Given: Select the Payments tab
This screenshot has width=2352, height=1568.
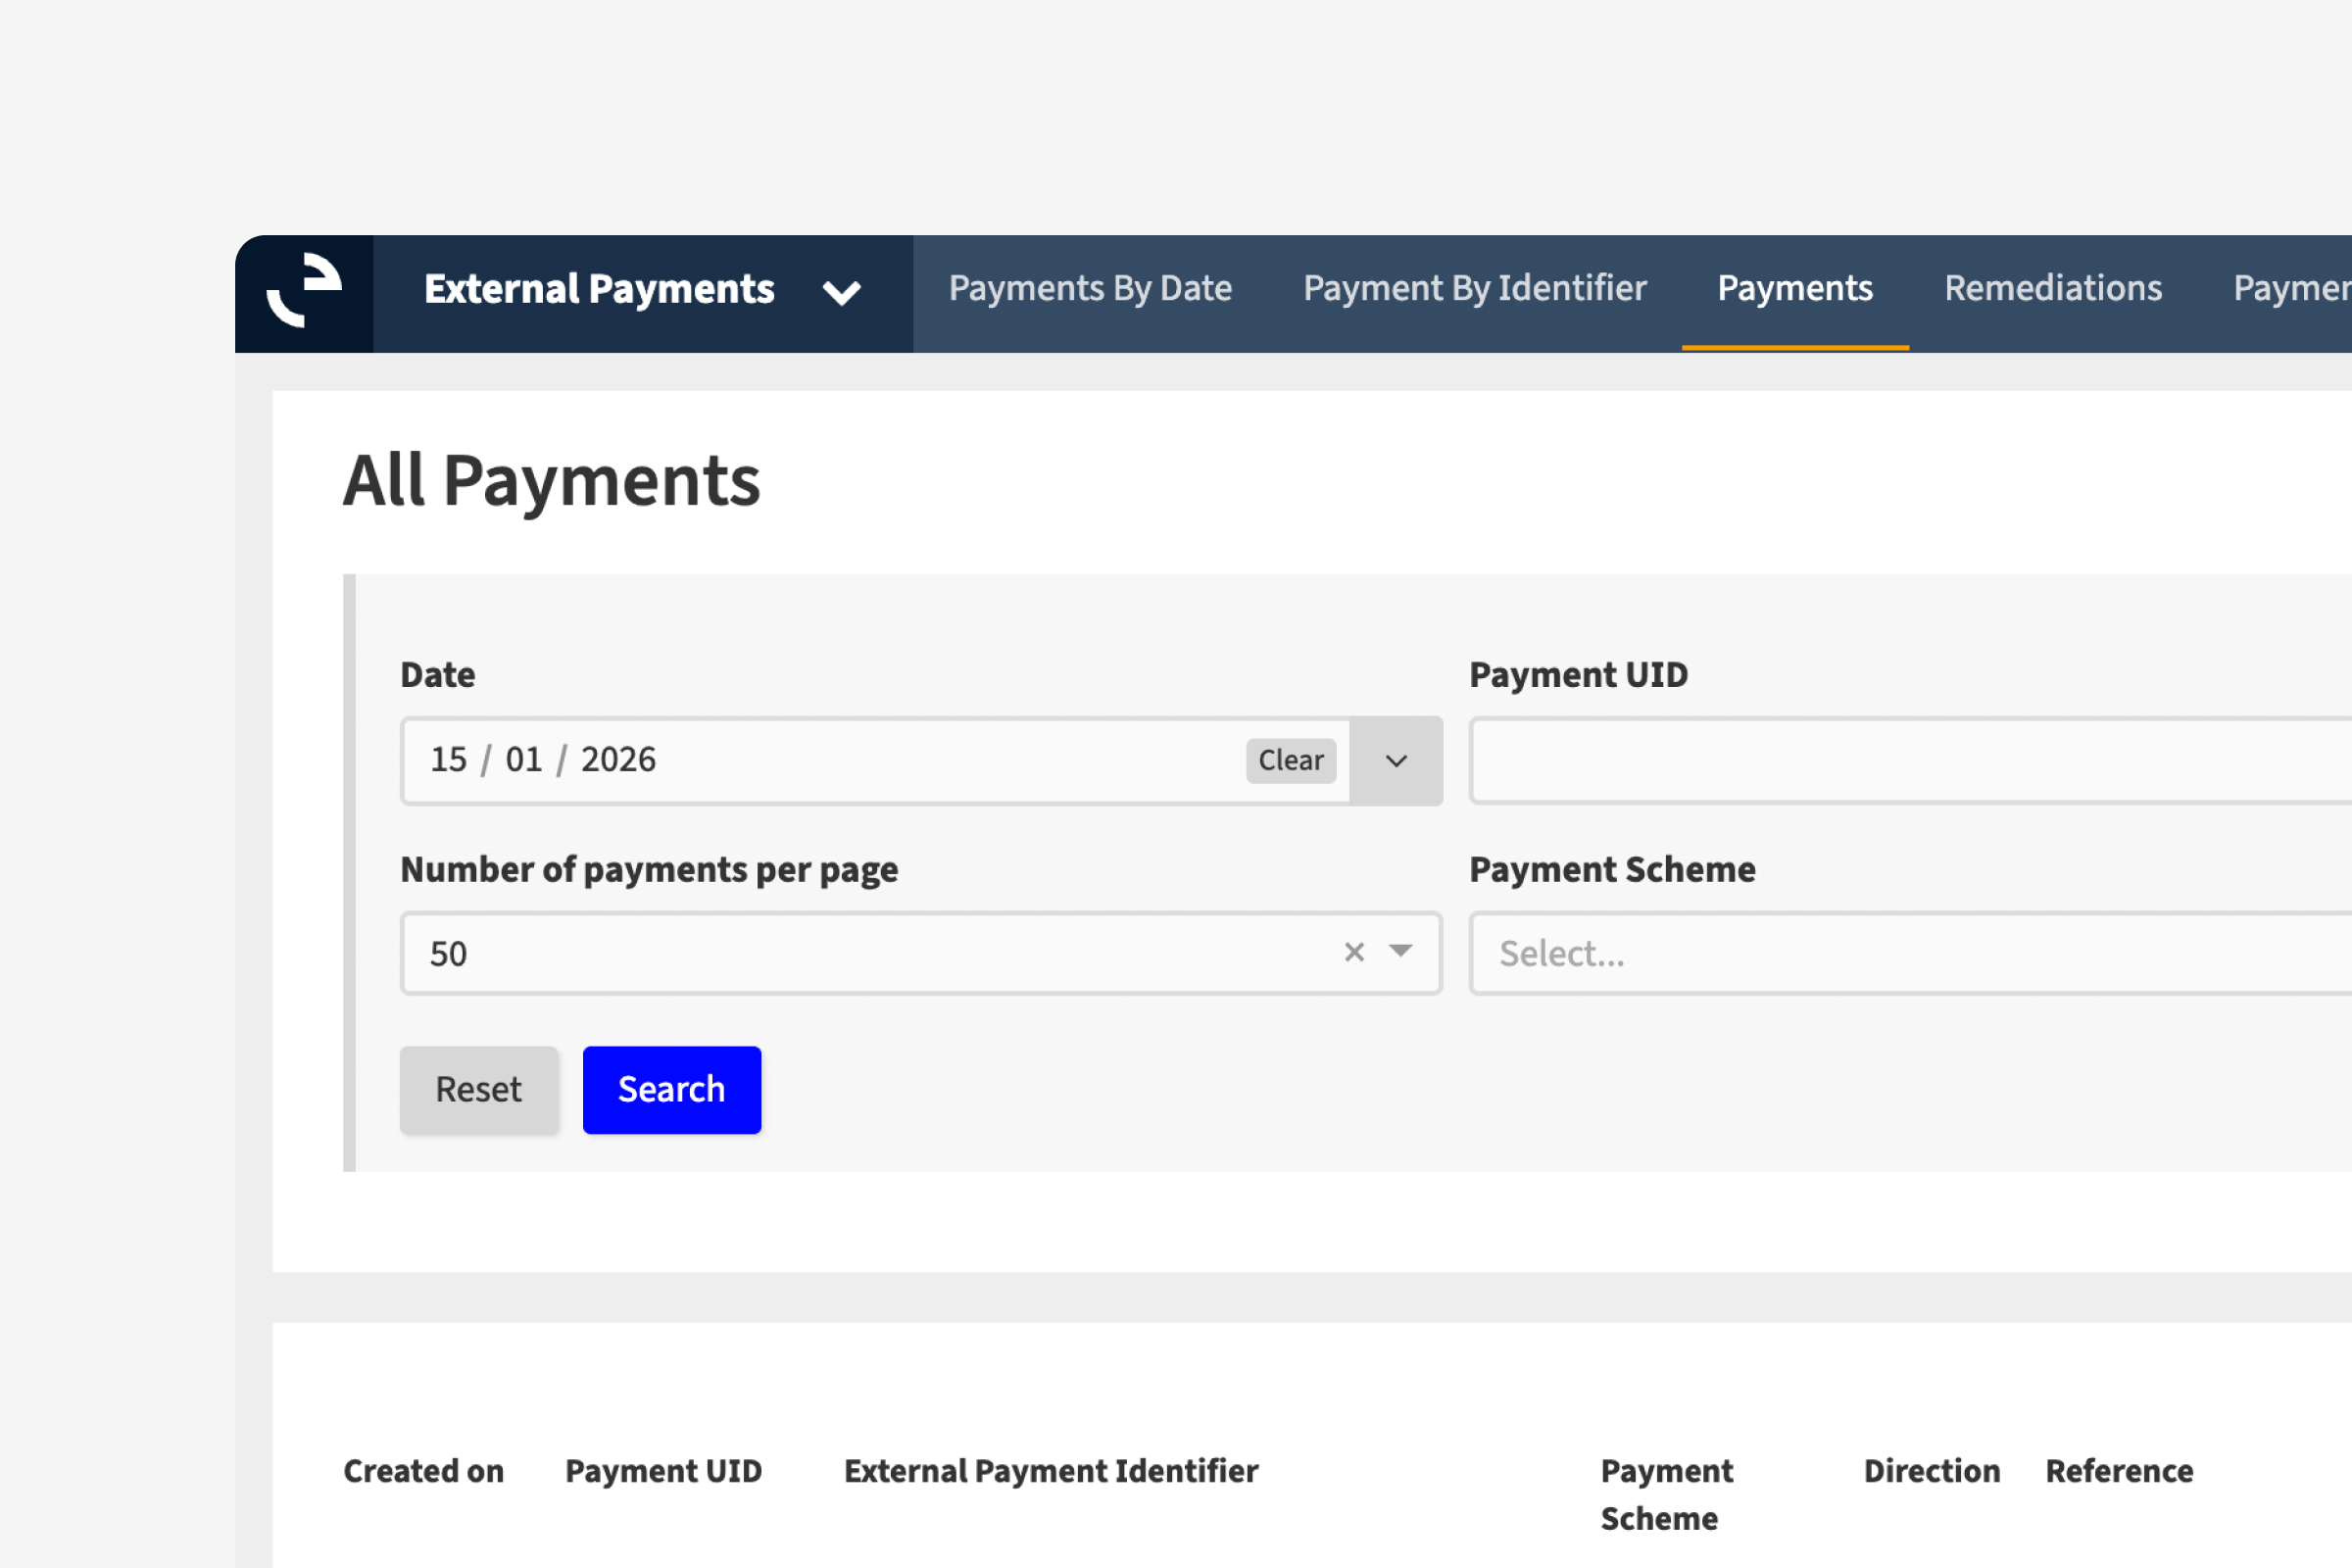Looking at the screenshot, I should pyautogui.click(x=1794, y=289).
